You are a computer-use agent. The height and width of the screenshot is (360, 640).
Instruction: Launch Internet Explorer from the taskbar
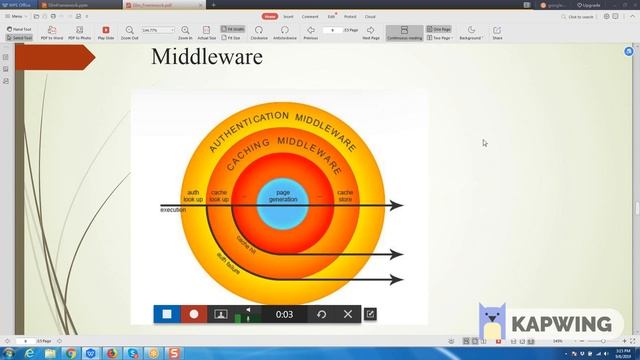coord(29,353)
